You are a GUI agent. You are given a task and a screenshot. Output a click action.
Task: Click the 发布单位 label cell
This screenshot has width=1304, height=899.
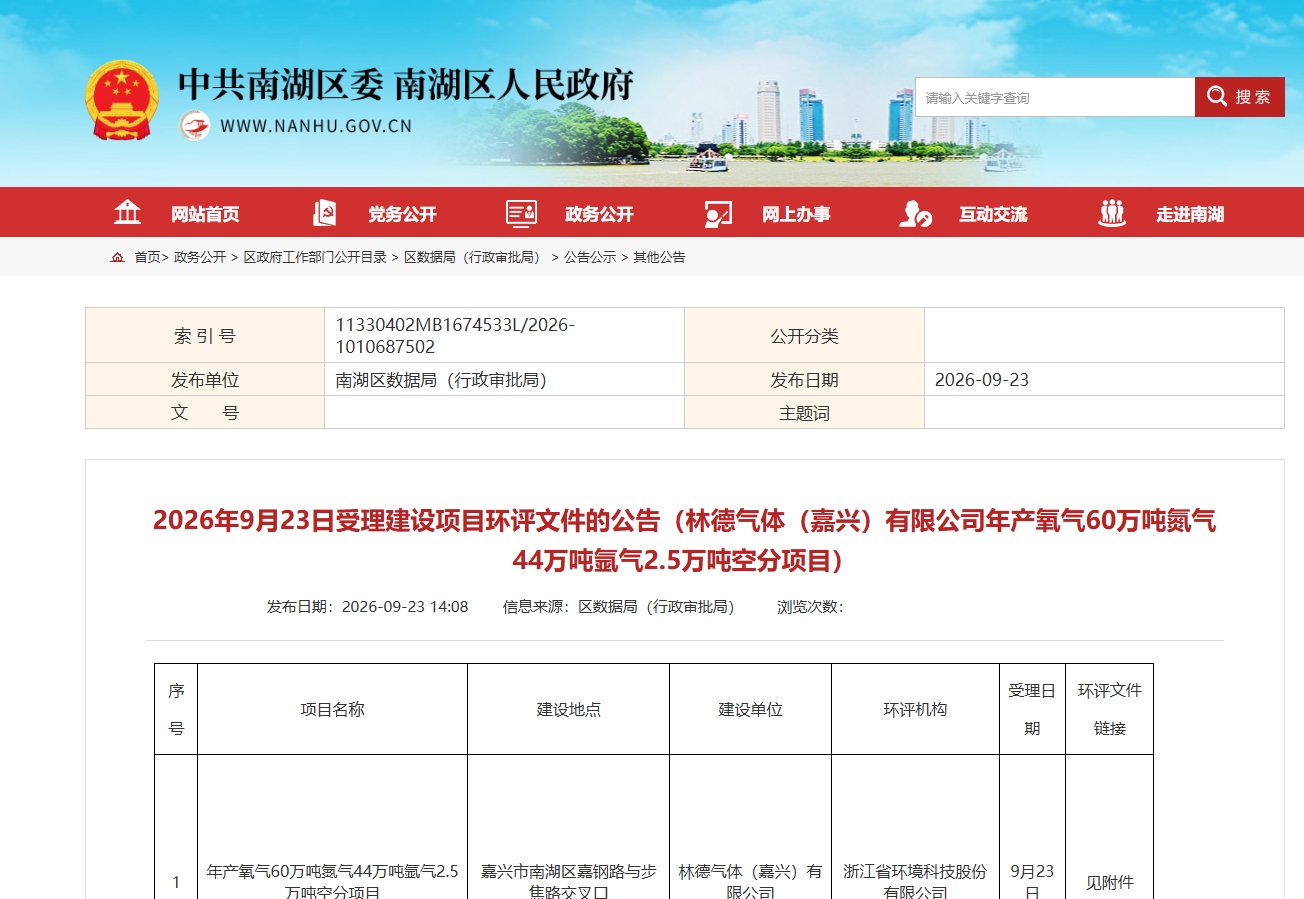tap(205, 380)
